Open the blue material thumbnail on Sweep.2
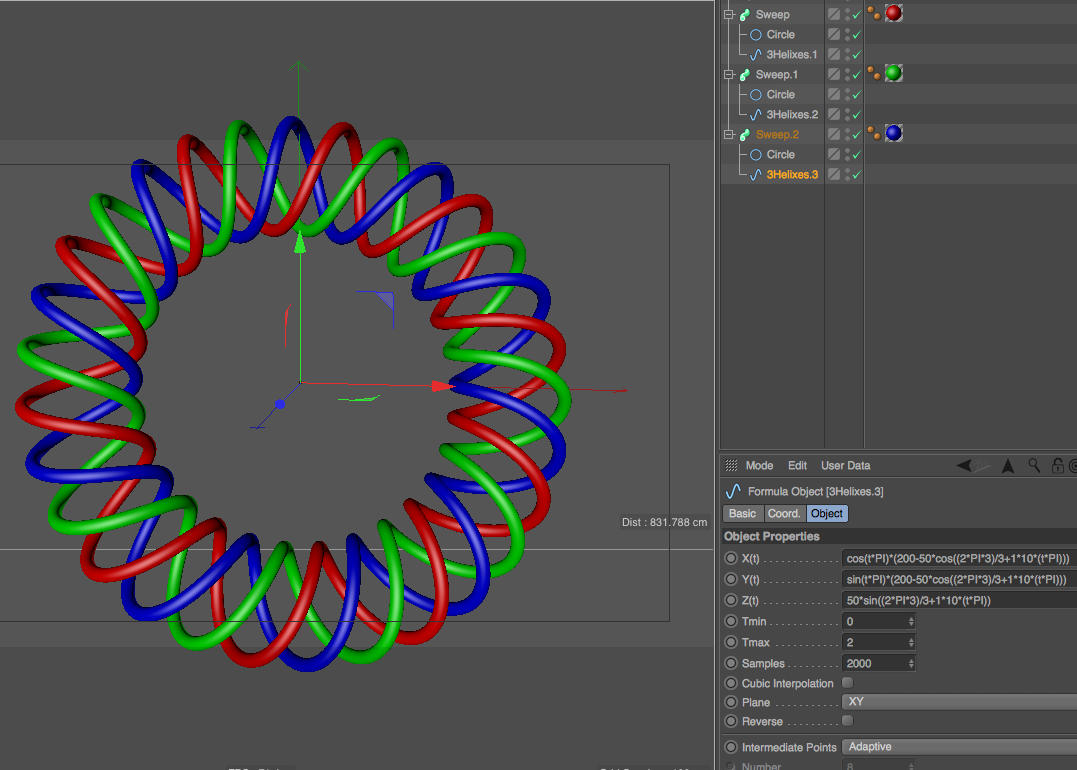 pos(893,132)
